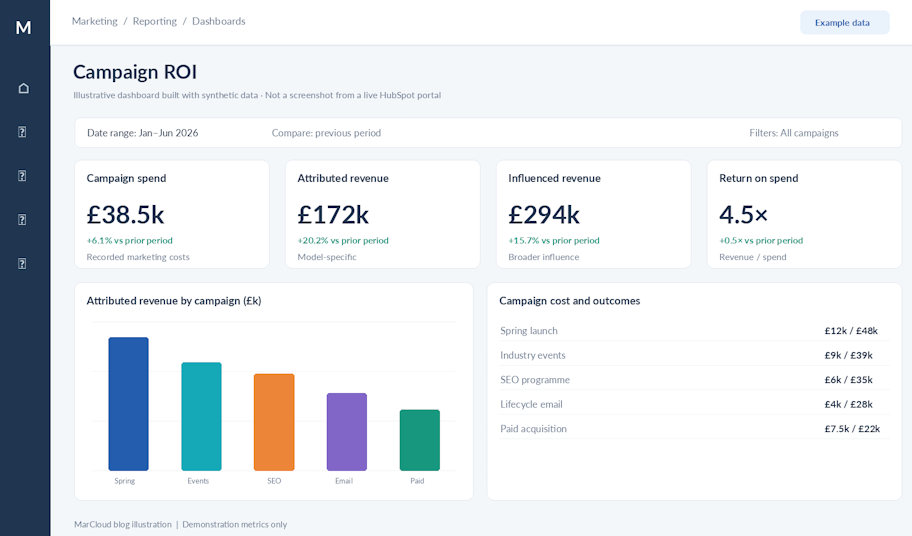
Task: Open the Home icon in sidebar
Action: pos(23,88)
